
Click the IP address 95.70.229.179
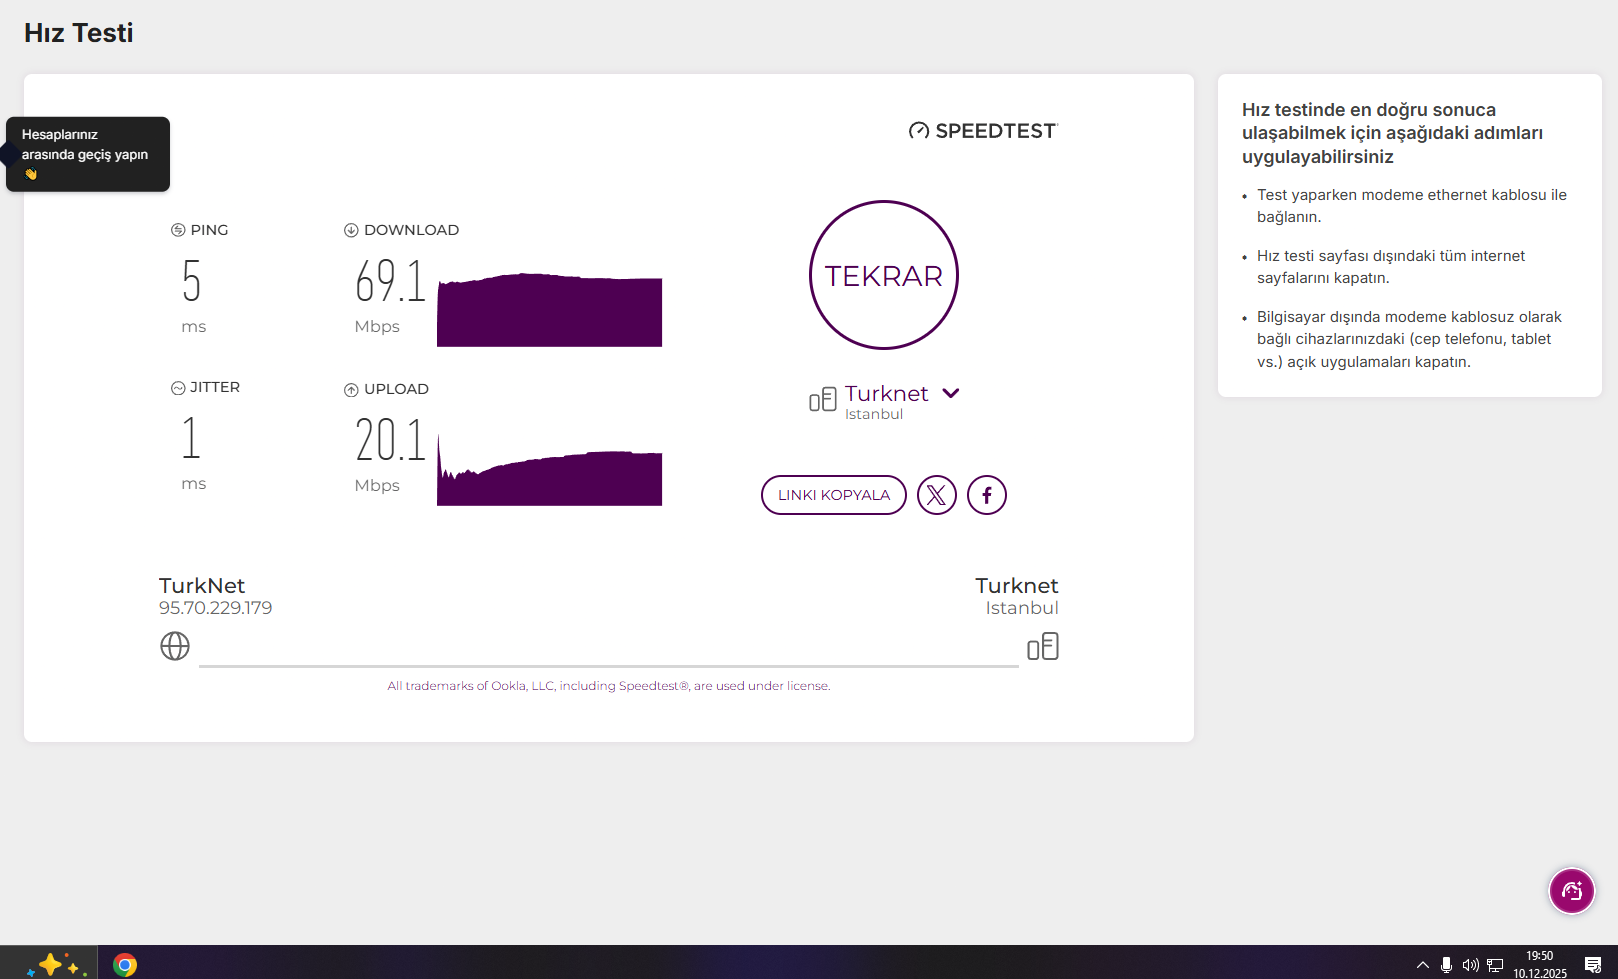tap(215, 608)
